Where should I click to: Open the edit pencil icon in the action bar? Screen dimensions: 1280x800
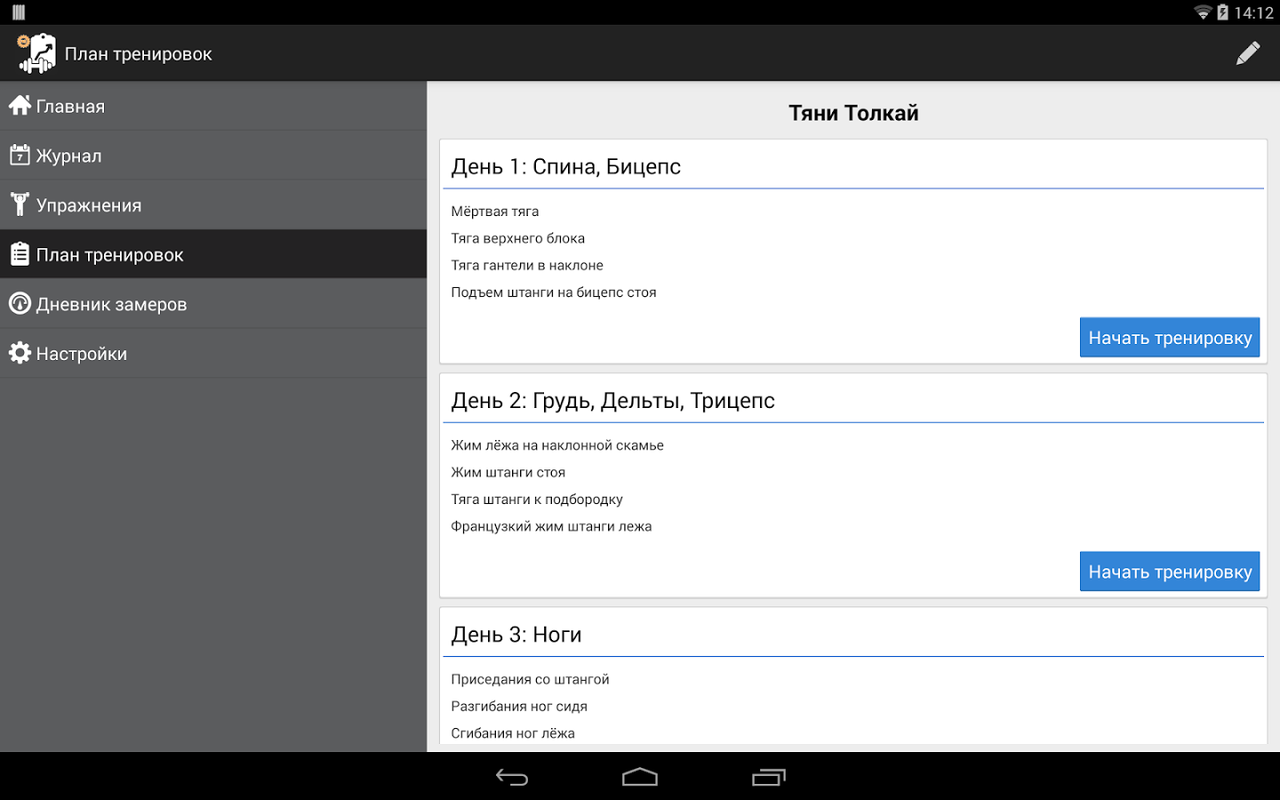coord(1248,52)
